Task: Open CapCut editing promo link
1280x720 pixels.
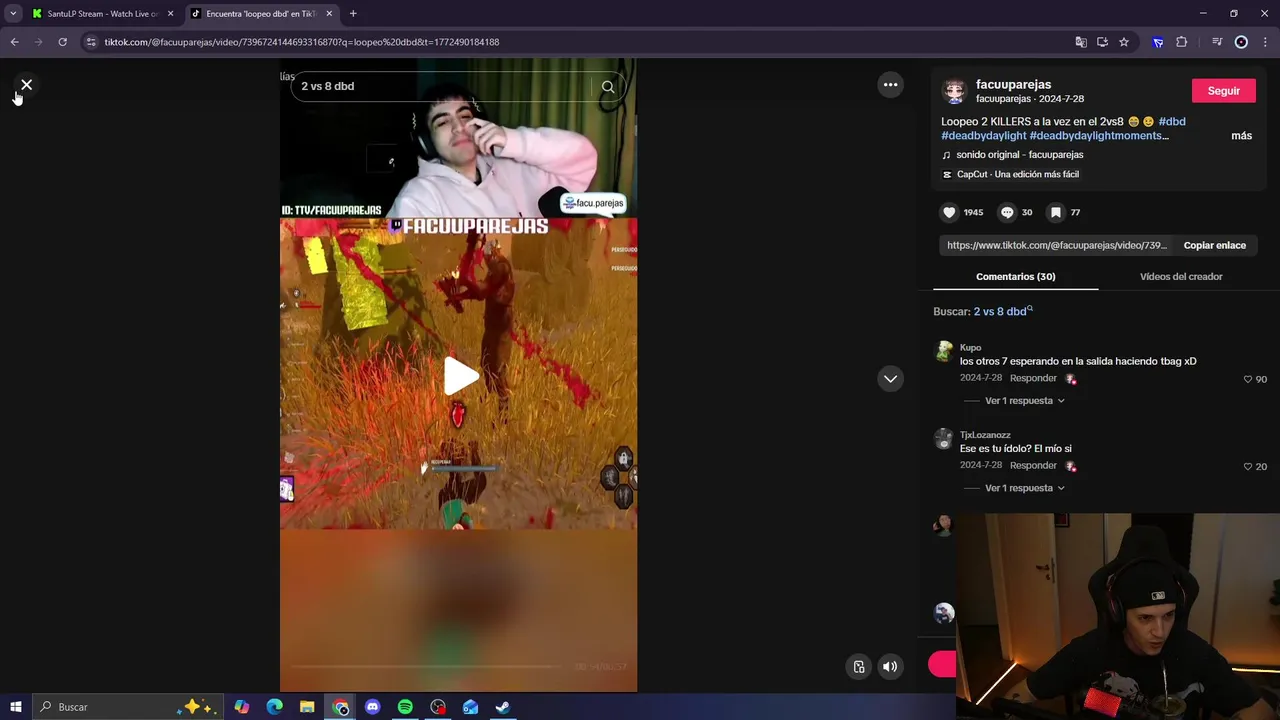Action: pos(1017,174)
